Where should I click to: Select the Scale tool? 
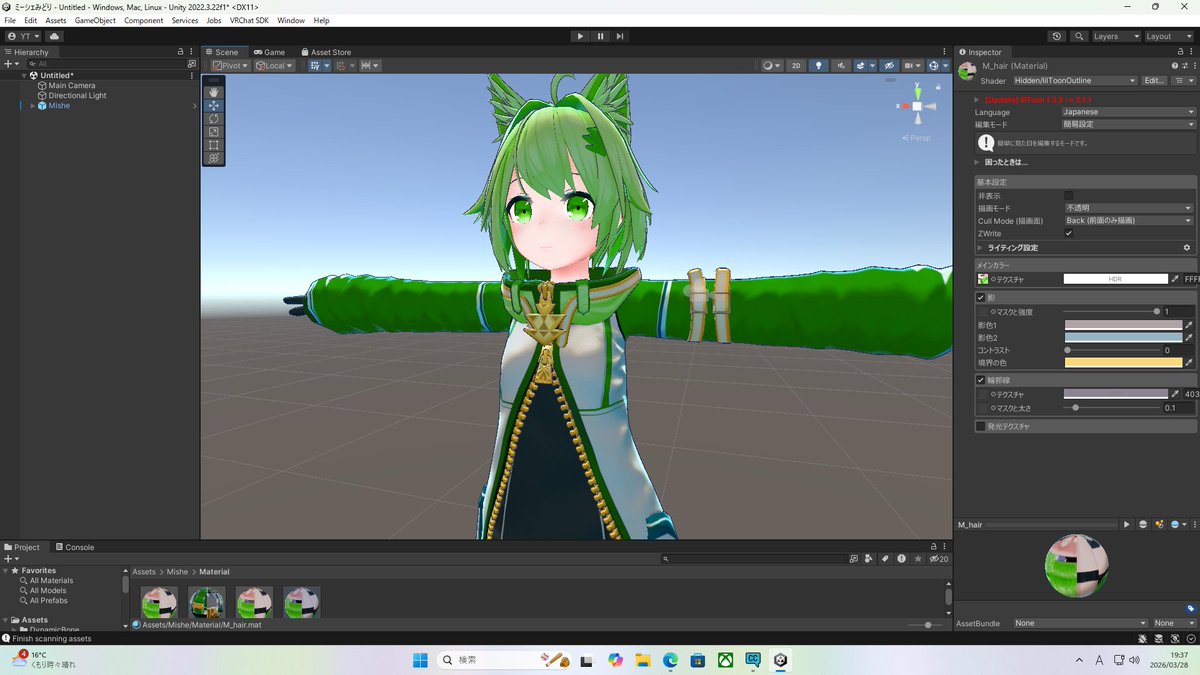(x=214, y=131)
